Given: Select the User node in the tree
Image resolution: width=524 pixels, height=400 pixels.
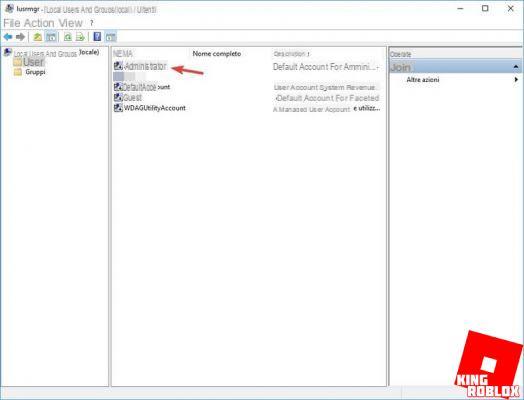Looking at the screenshot, I should (34, 62).
